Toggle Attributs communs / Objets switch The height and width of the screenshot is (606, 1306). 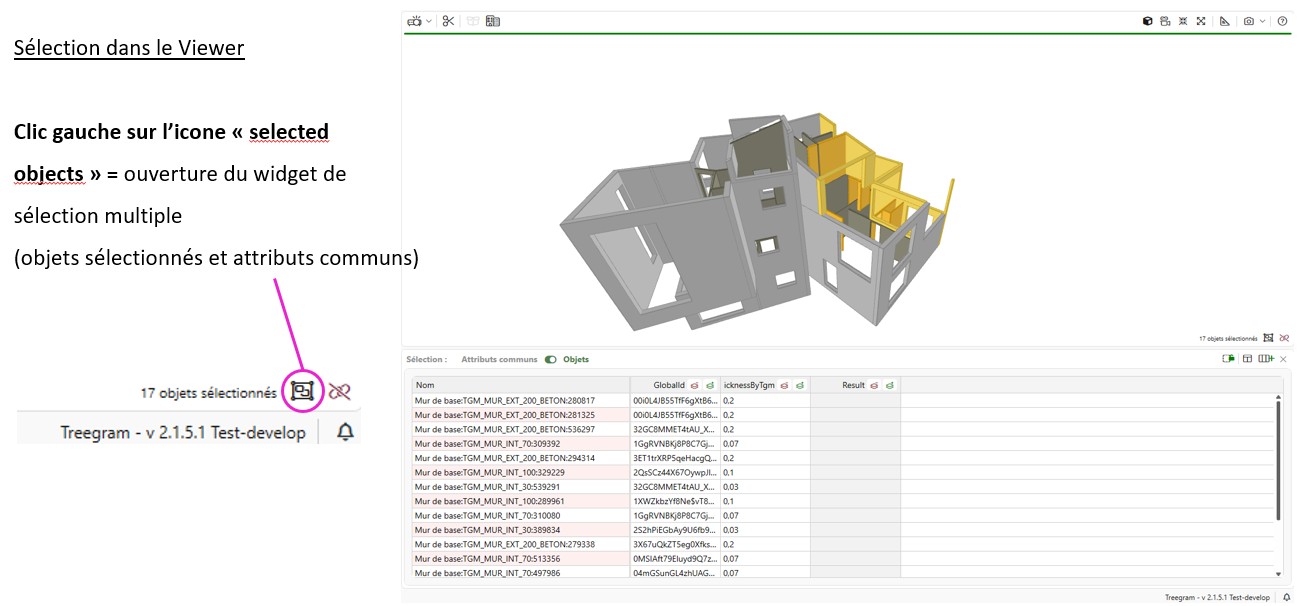[x=551, y=359]
